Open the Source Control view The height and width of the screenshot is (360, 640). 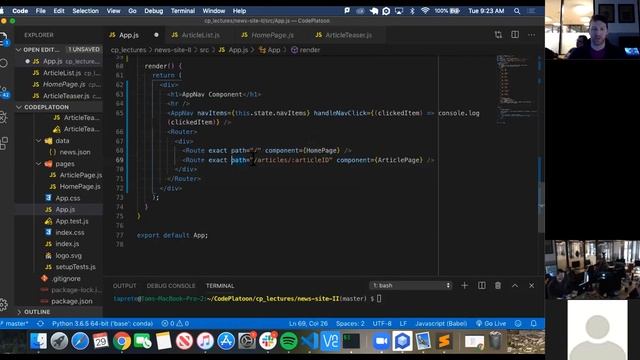[3, 91]
